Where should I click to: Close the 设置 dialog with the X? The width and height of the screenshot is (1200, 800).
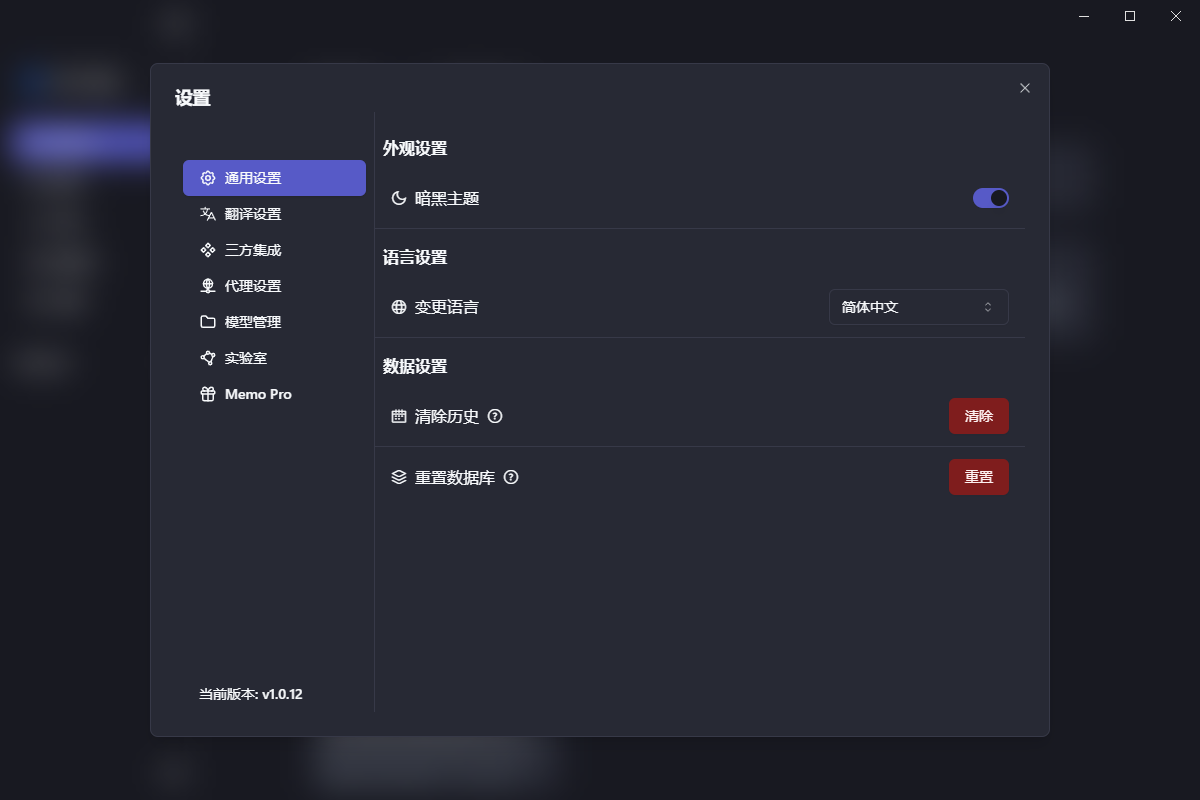point(1024,88)
